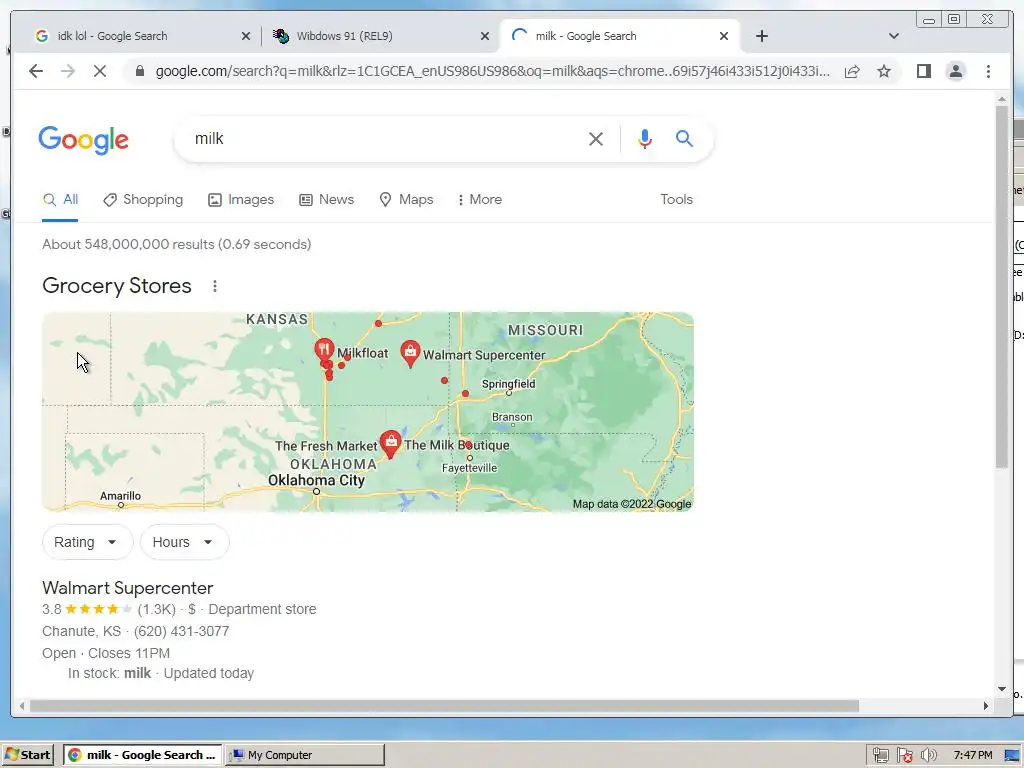This screenshot has height=768, width=1024.
Task: Click Oklahoma City on the map
Action: 316,480
